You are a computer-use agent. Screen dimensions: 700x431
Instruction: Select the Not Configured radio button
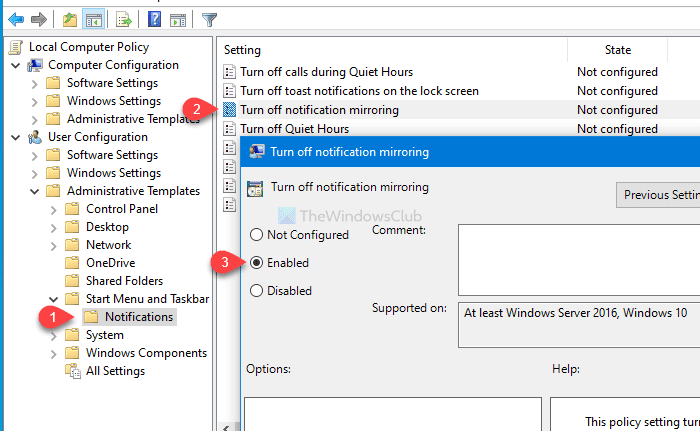(256, 235)
